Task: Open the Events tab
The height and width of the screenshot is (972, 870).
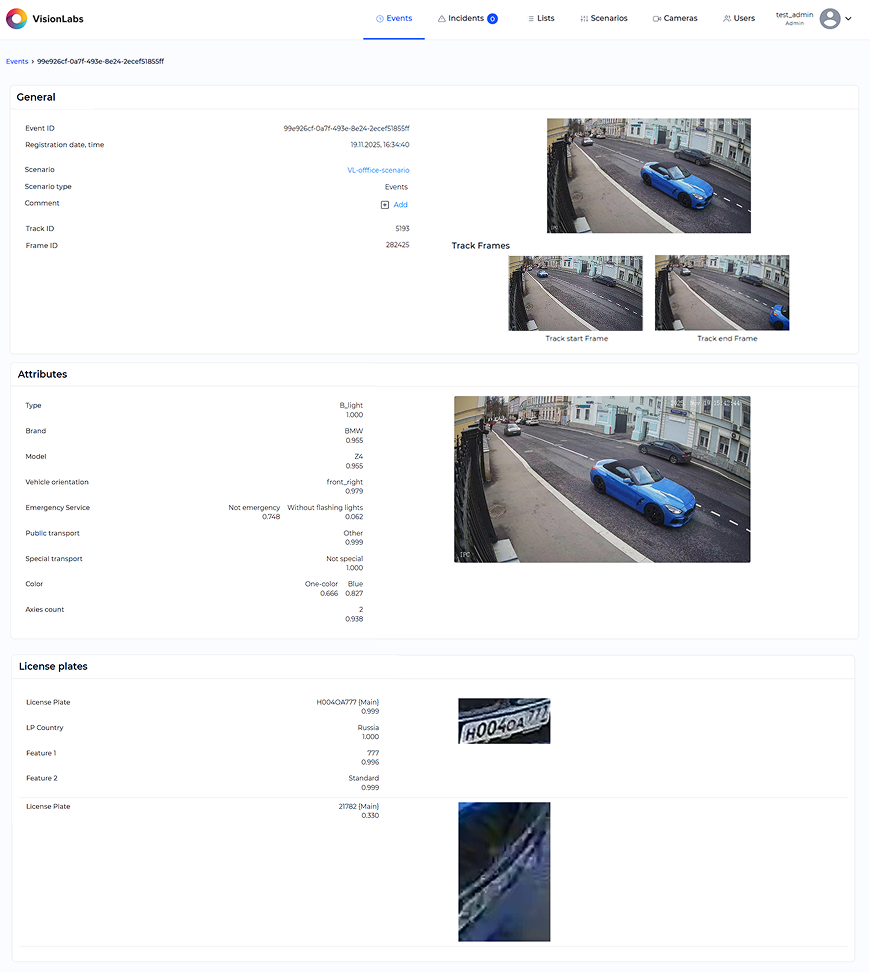Action: [x=394, y=18]
